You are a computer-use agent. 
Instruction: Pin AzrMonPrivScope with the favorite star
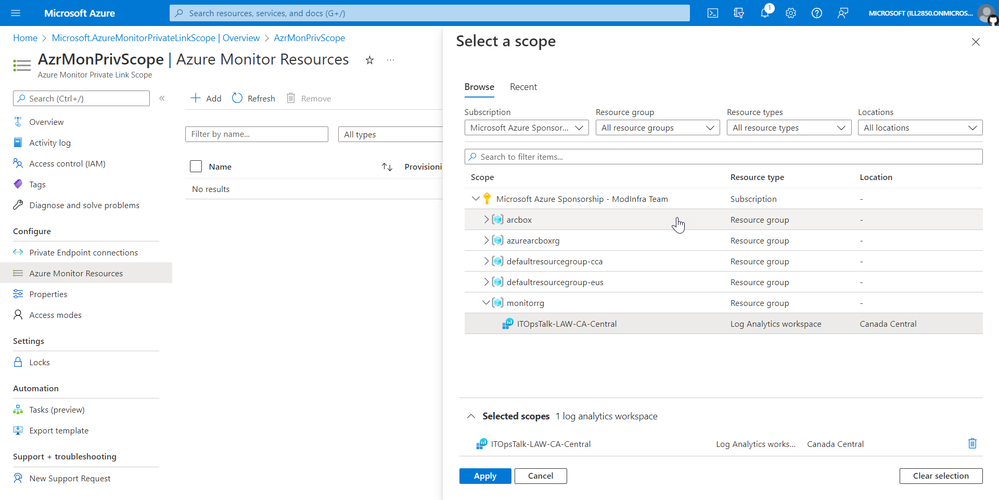click(x=369, y=60)
